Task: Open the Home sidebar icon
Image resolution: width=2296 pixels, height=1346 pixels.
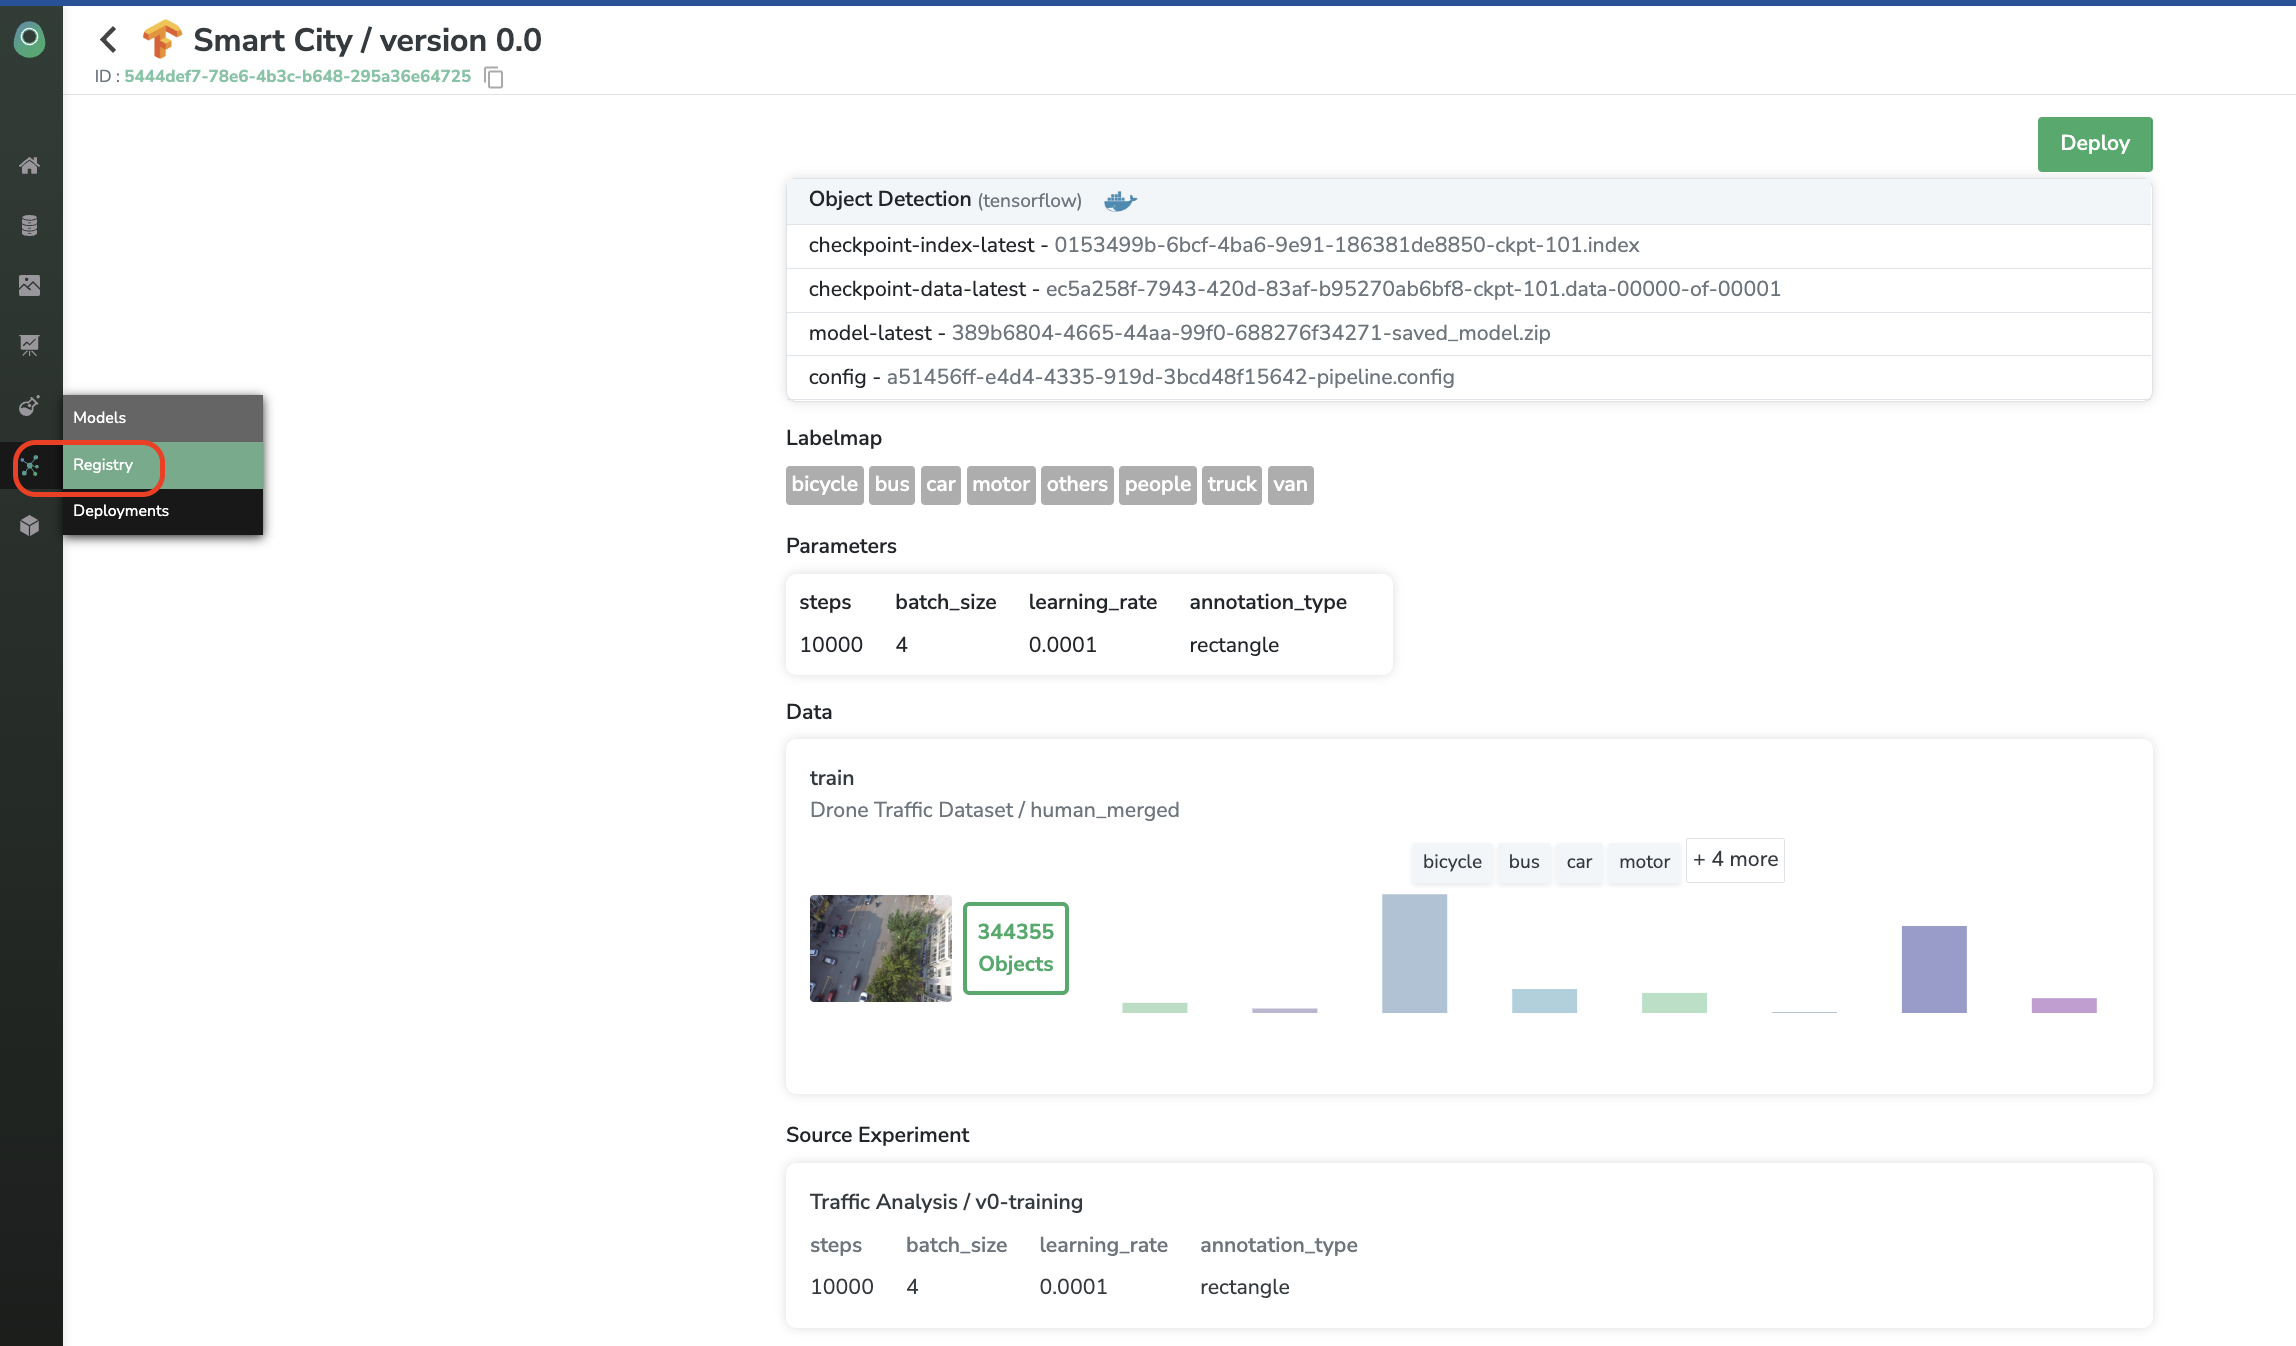Action: 30,165
